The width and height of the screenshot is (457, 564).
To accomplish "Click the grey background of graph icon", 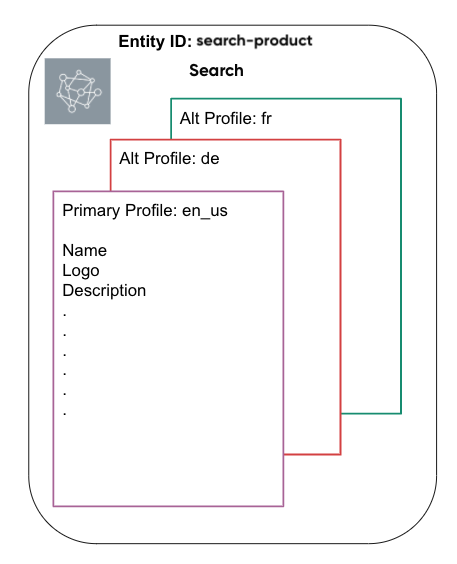I will pyautogui.click(x=52, y=117).
